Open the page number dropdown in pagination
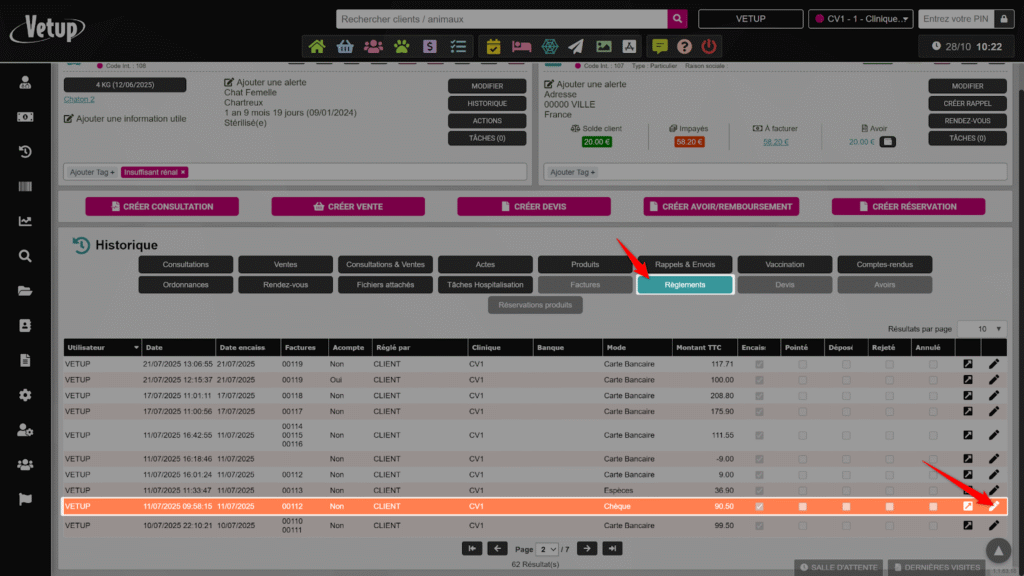The image size is (1024, 576). click(547, 549)
